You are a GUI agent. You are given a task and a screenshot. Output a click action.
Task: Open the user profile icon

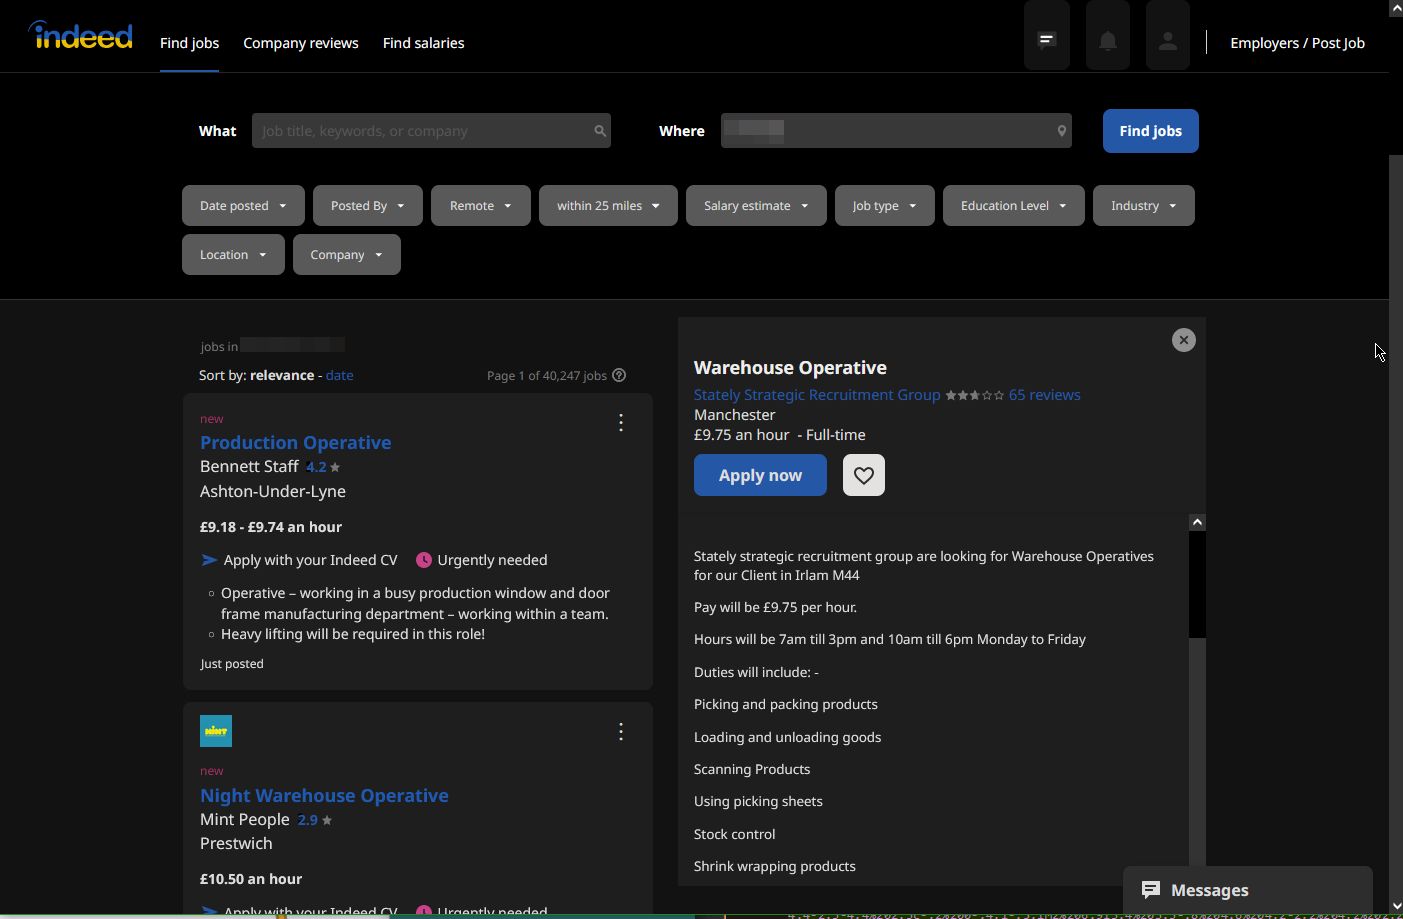pos(1168,40)
